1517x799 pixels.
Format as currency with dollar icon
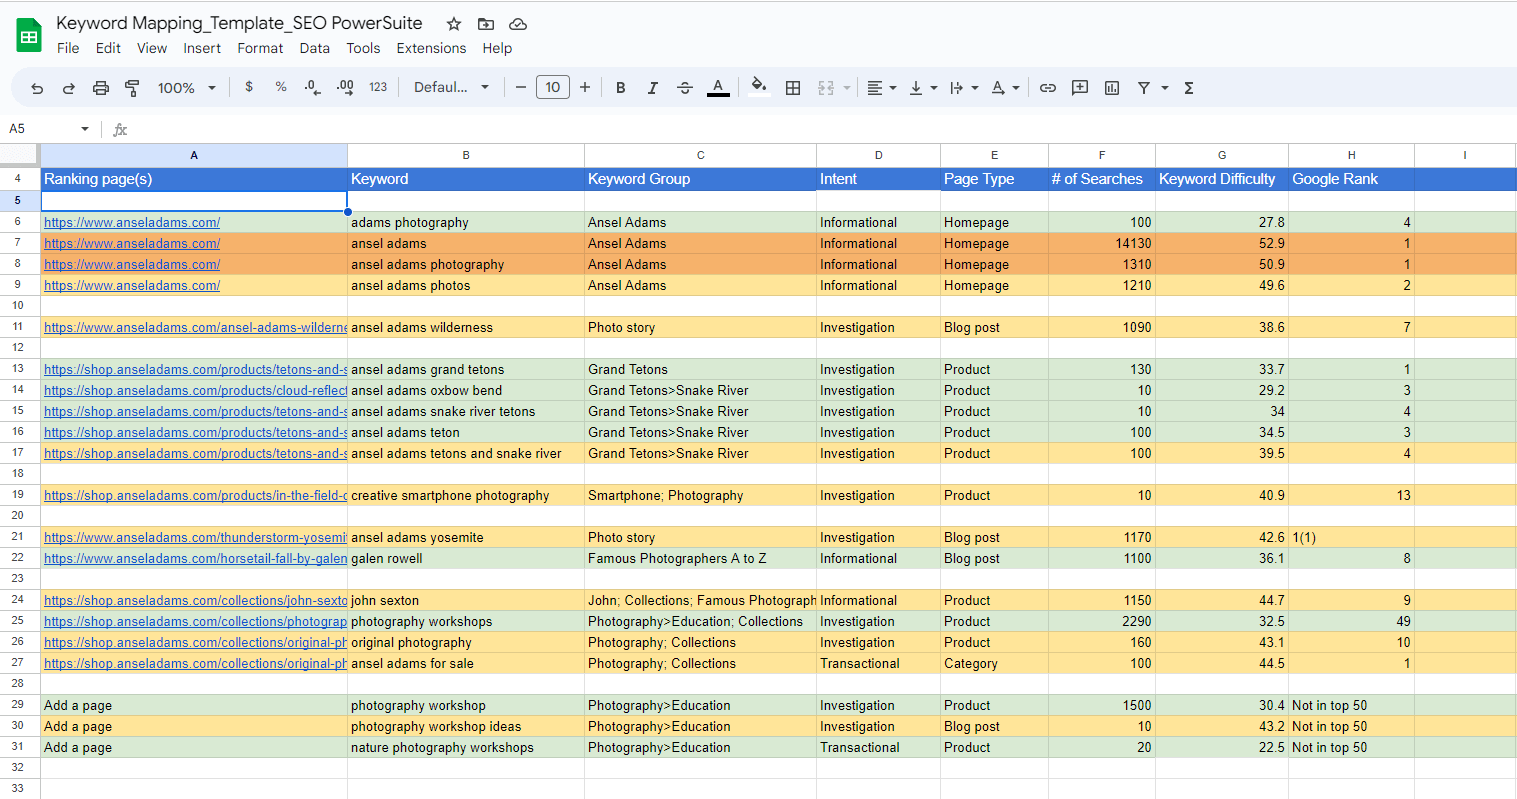(x=249, y=87)
